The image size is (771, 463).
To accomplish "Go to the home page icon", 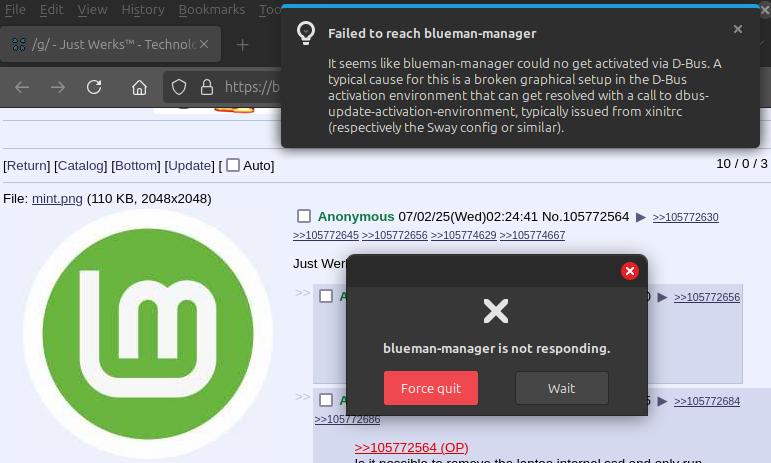I will click(x=139, y=87).
